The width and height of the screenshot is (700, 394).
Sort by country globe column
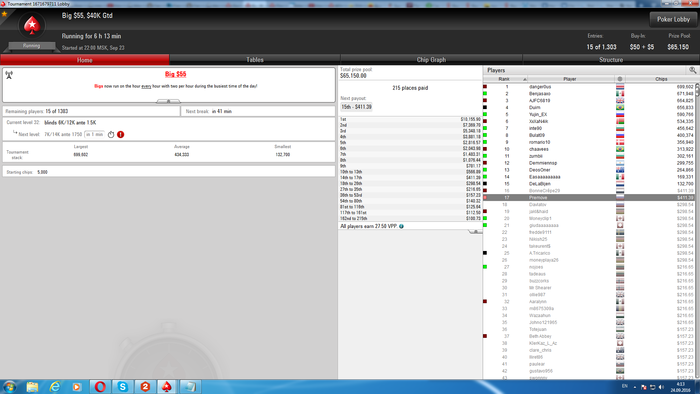[620, 79]
